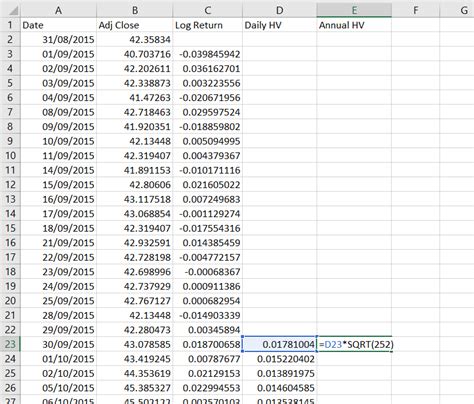Select row 1 header
This screenshot has width=474, height=404.
pos(10,25)
